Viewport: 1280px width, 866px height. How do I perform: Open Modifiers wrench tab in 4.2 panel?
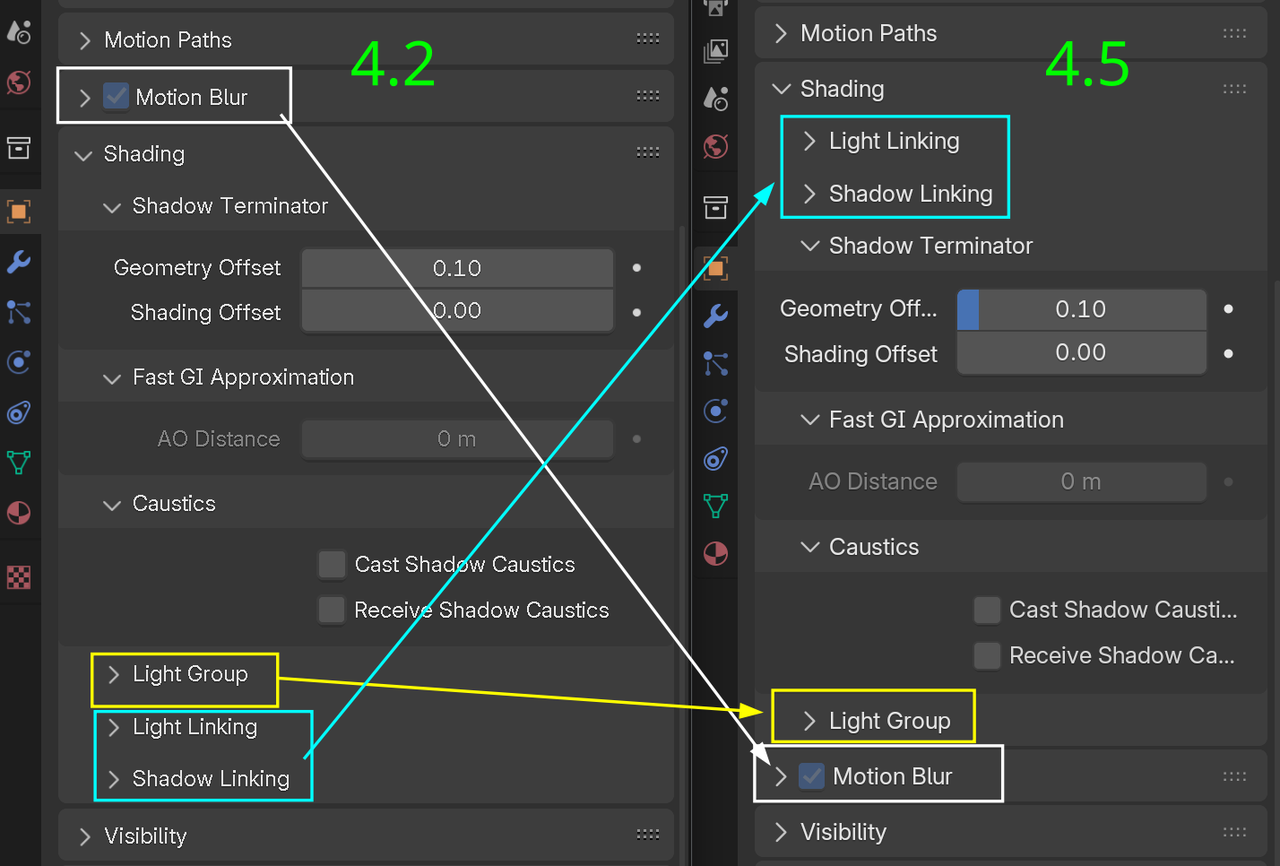[x=19, y=262]
